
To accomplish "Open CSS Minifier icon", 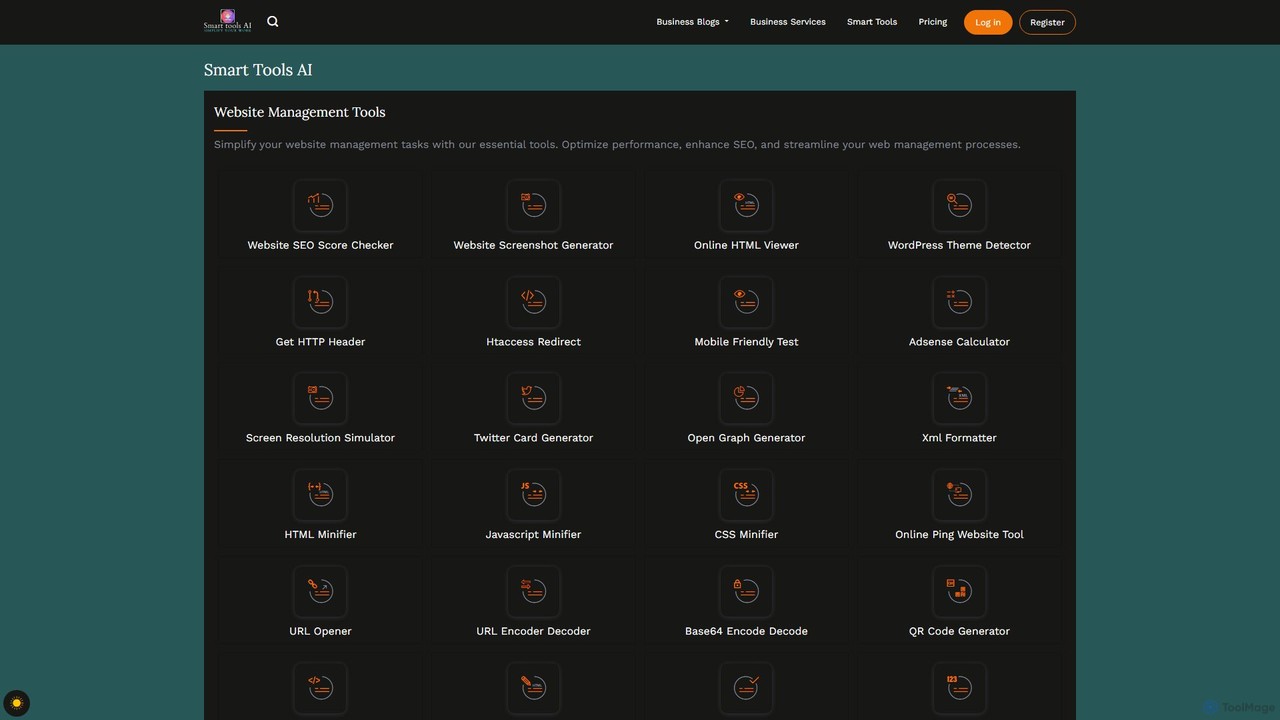I will coord(746,495).
